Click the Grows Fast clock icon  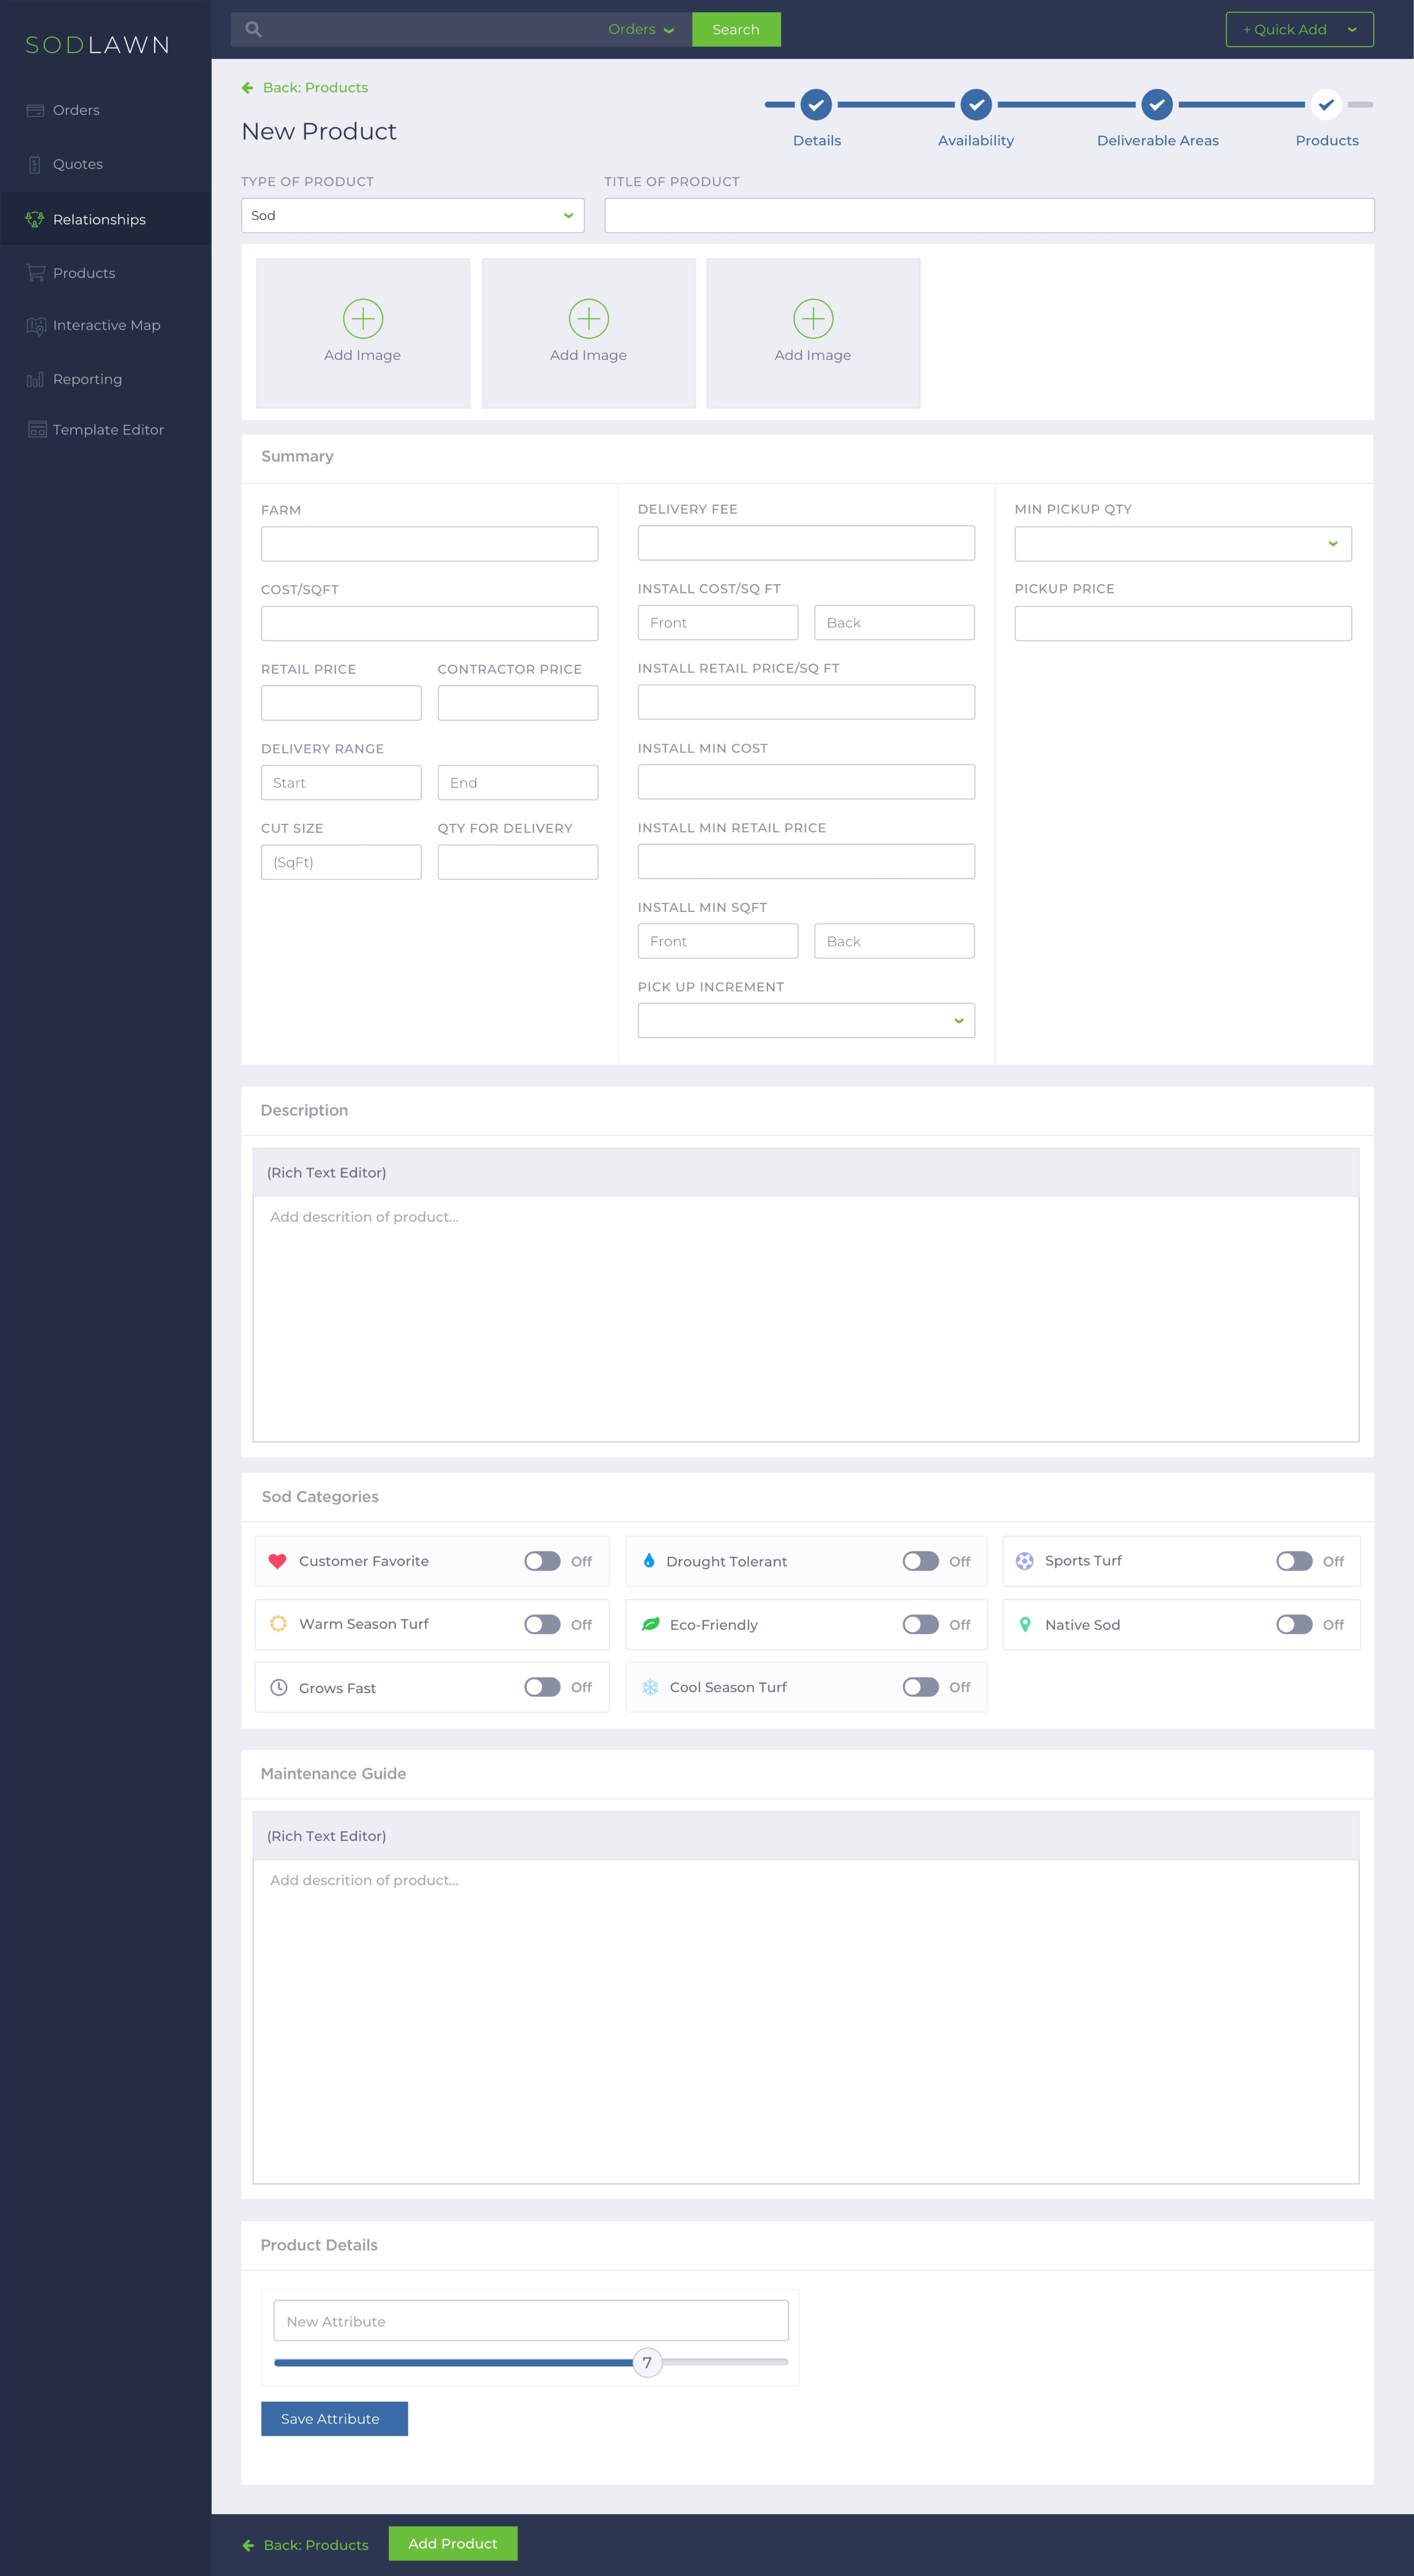point(279,1687)
